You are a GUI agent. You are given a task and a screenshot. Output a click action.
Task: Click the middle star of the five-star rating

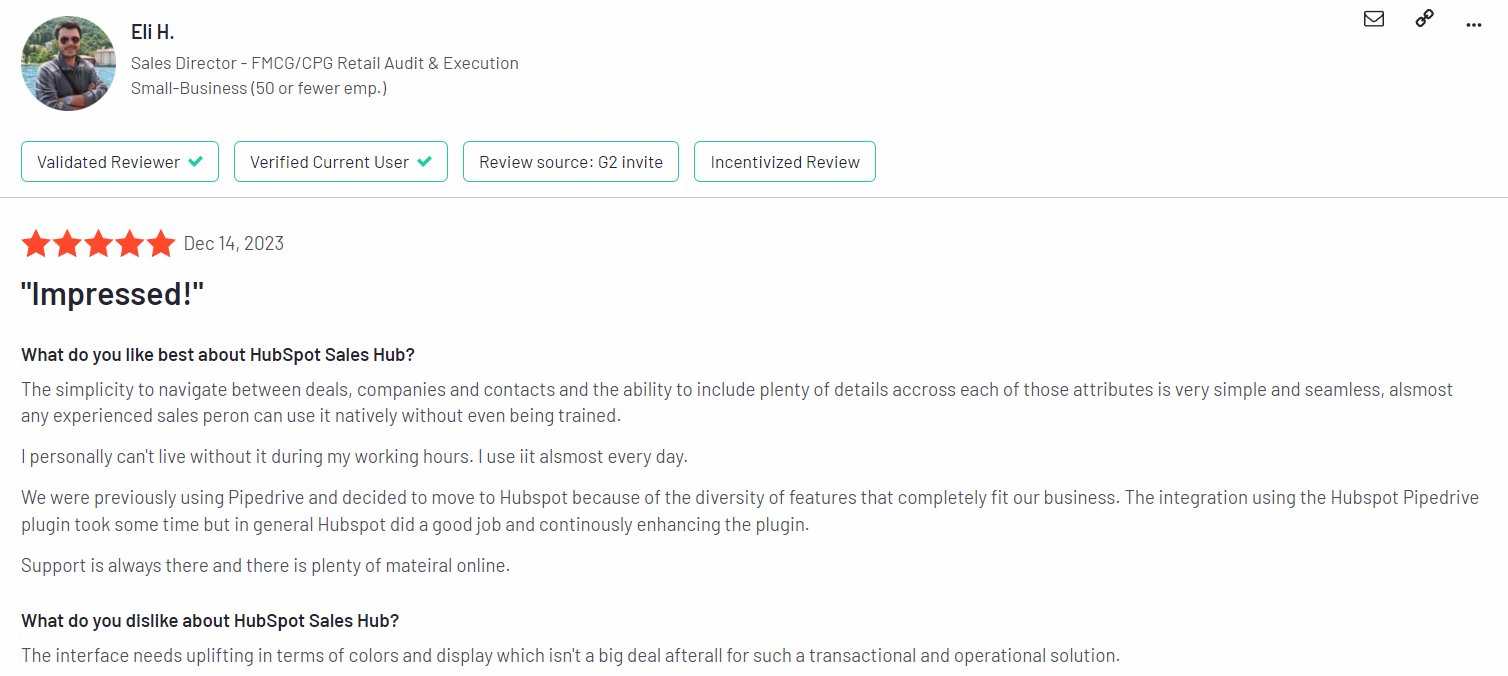(x=98, y=243)
